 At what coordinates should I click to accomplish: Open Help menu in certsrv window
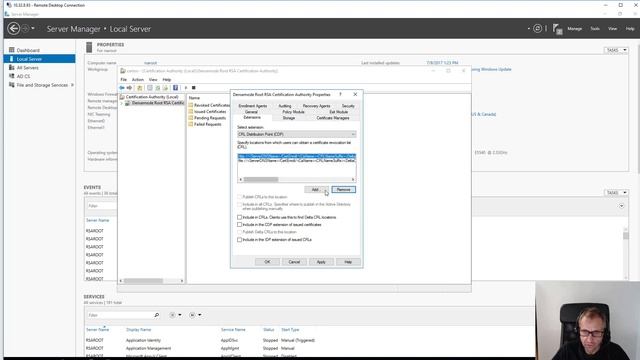[x=167, y=80]
